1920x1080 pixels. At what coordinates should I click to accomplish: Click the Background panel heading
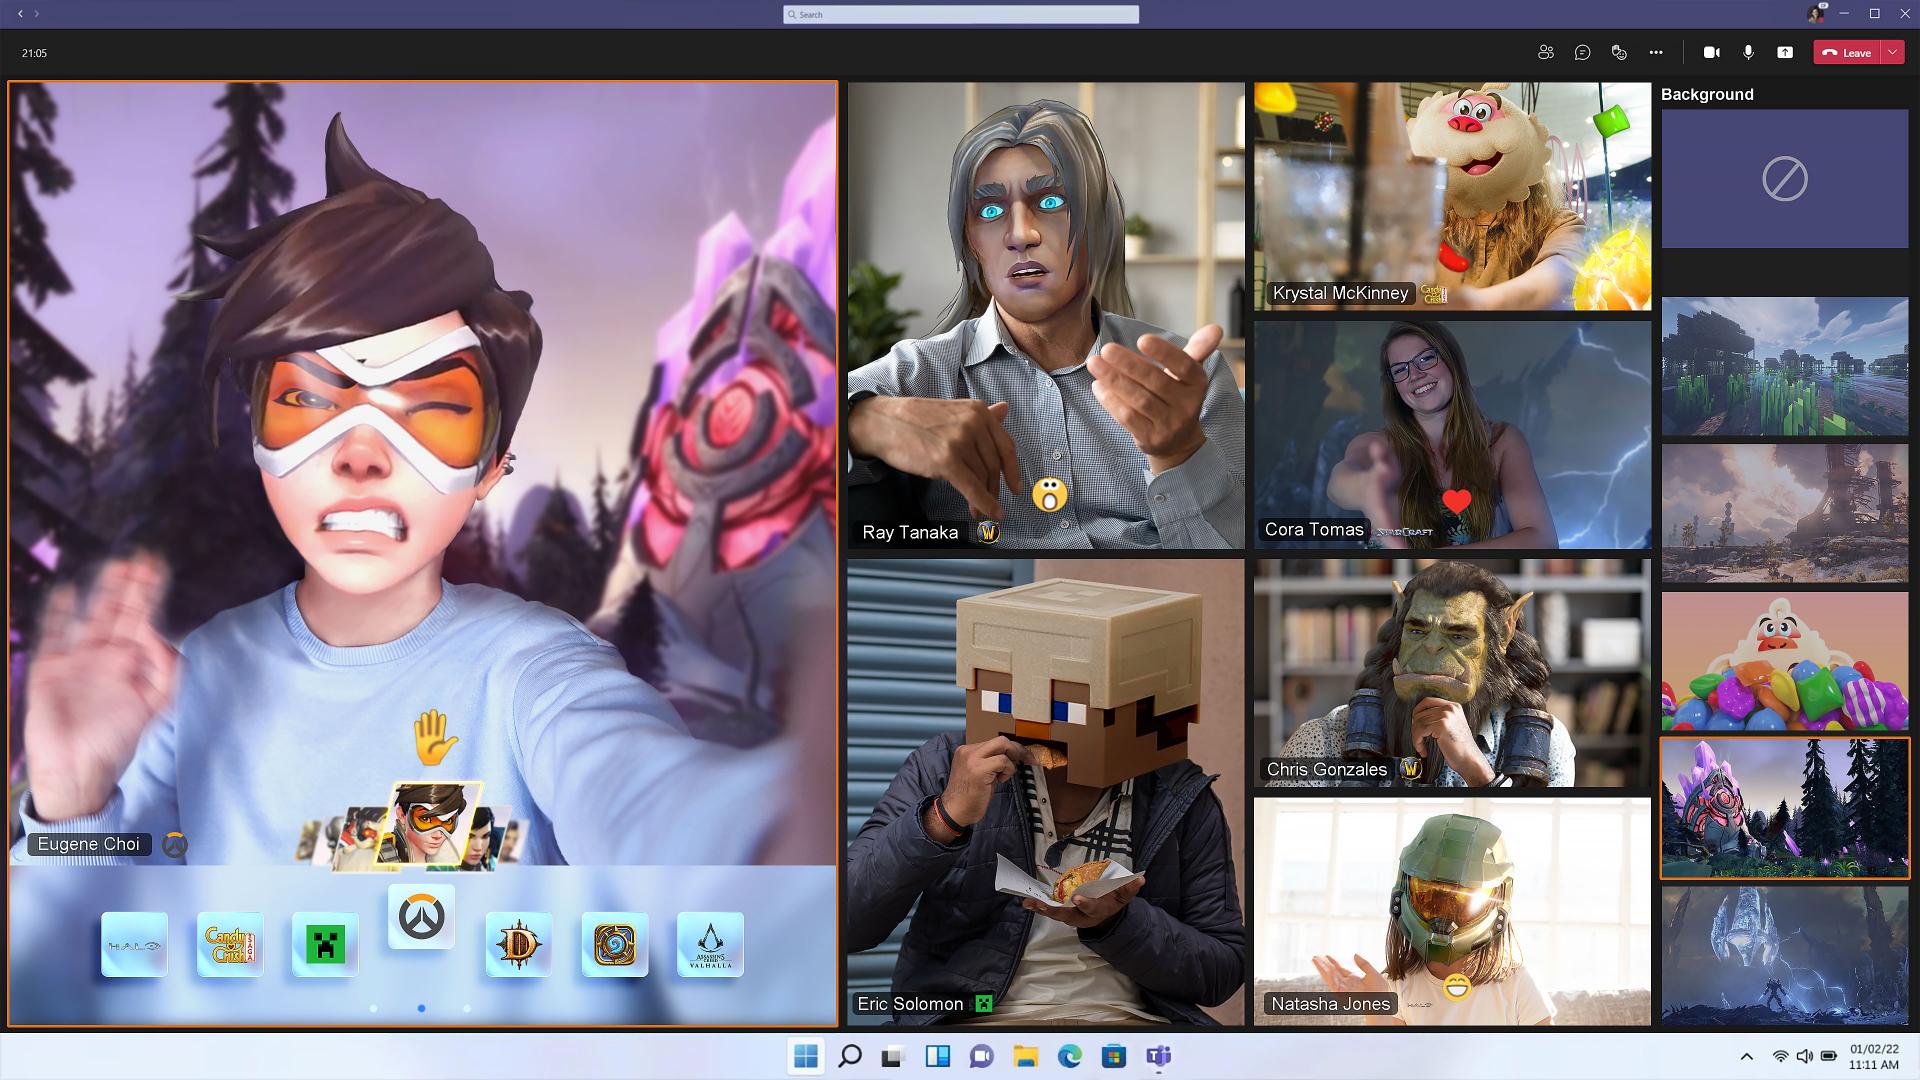(1707, 94)
